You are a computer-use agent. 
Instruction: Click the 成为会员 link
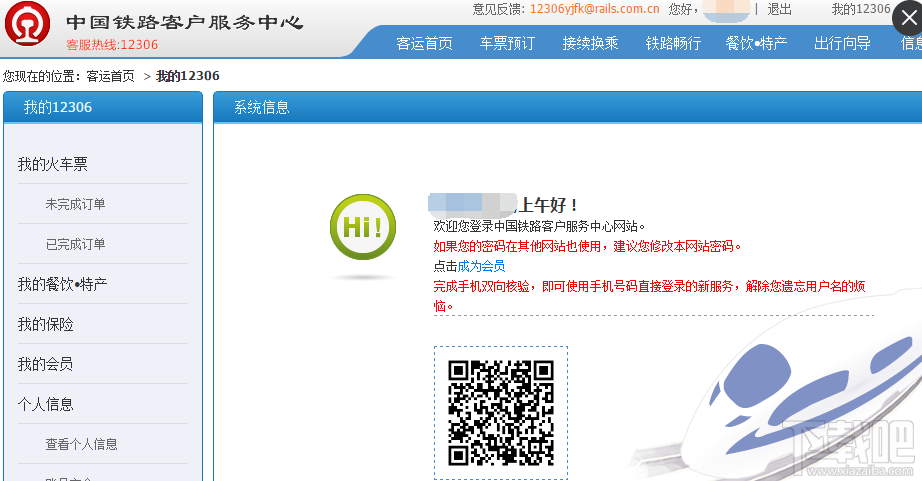[x=481, y=266]
